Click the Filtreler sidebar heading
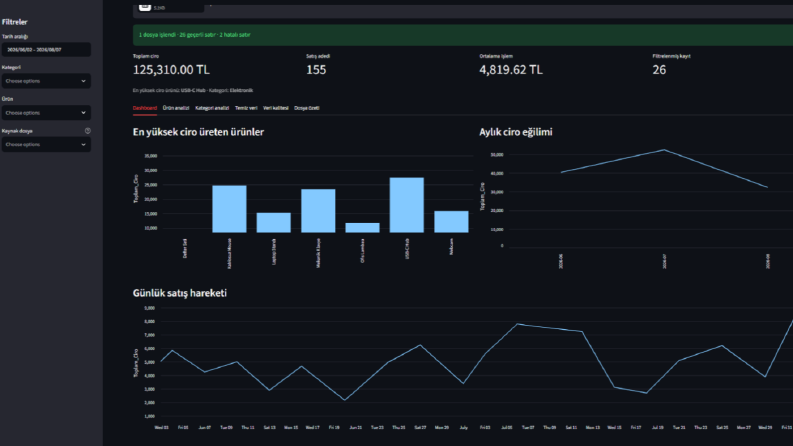The width and height of the screenshot is (793, 446). (x=15, y=22)
